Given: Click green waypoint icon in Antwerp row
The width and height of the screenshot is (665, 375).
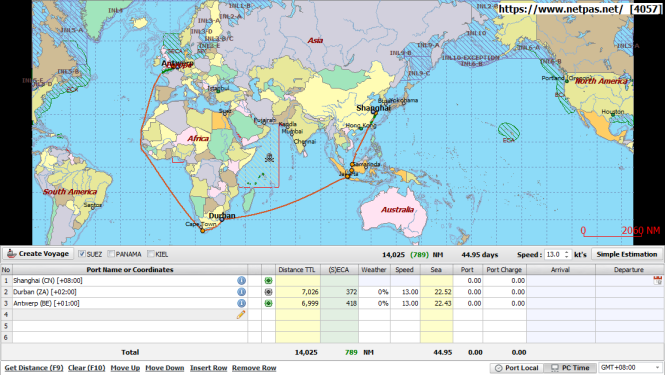Looking at the screenshot, I should (268, 303).
